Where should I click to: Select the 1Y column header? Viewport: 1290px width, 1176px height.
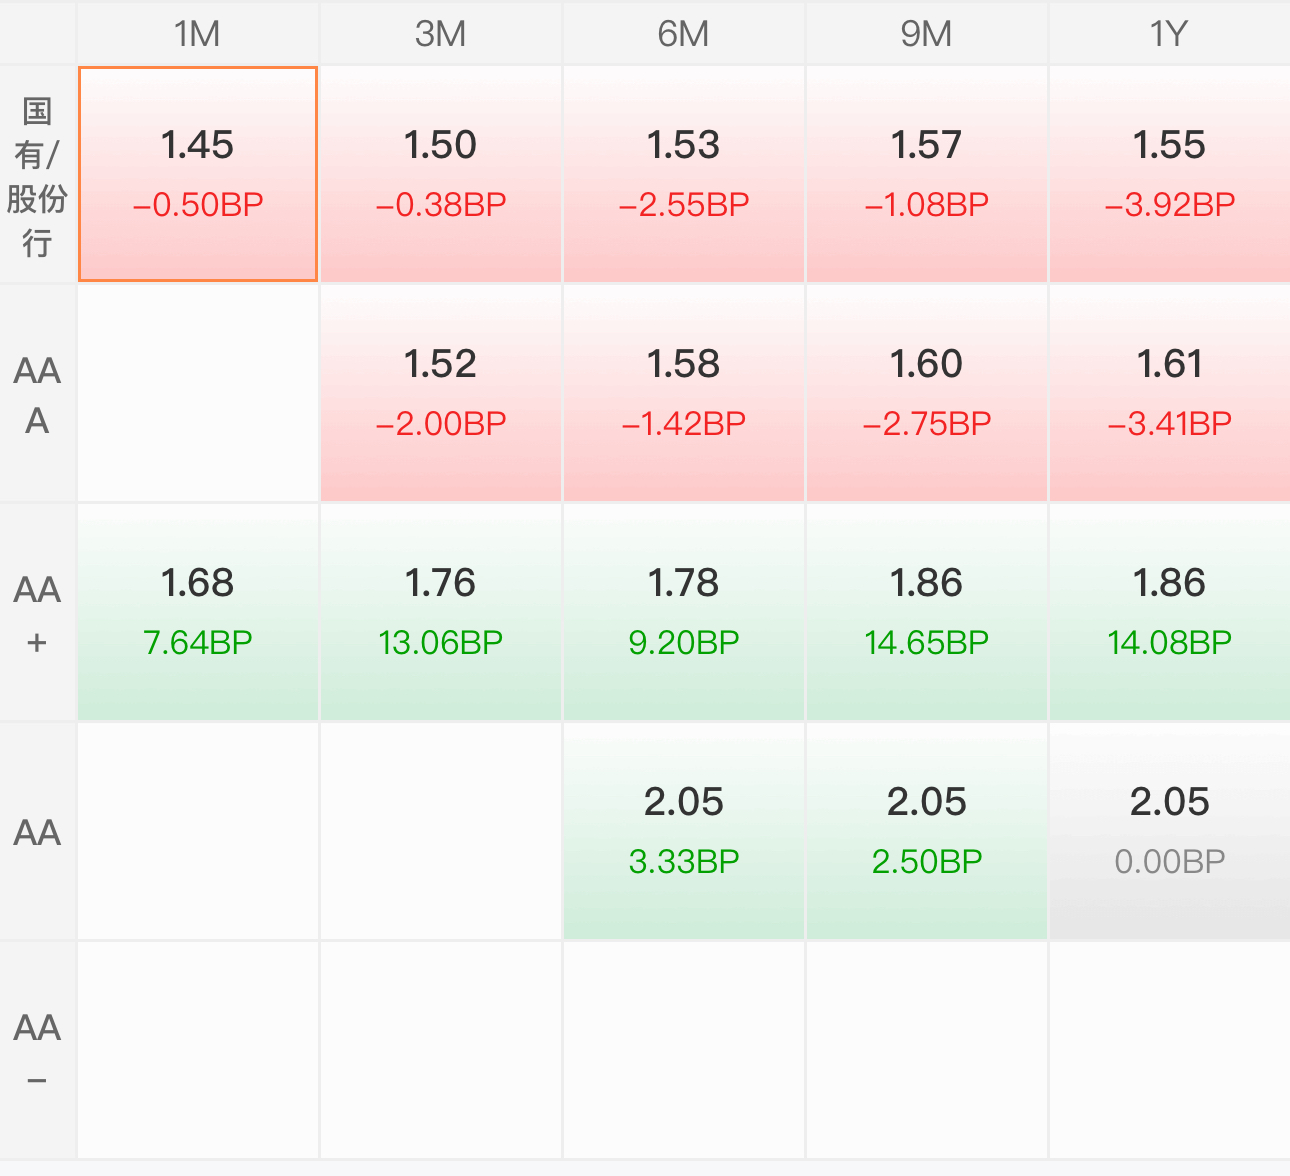[x=1170, y=34]
